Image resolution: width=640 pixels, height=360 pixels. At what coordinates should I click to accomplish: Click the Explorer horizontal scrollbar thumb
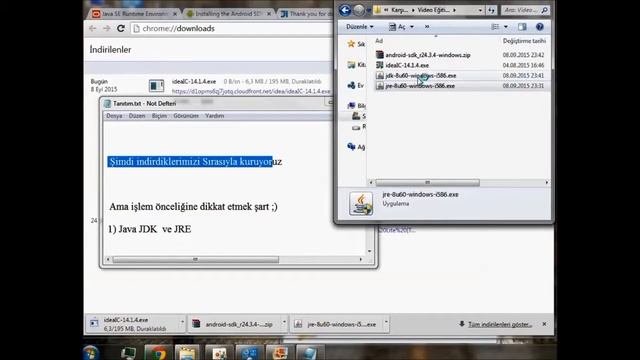pos(427,182)
